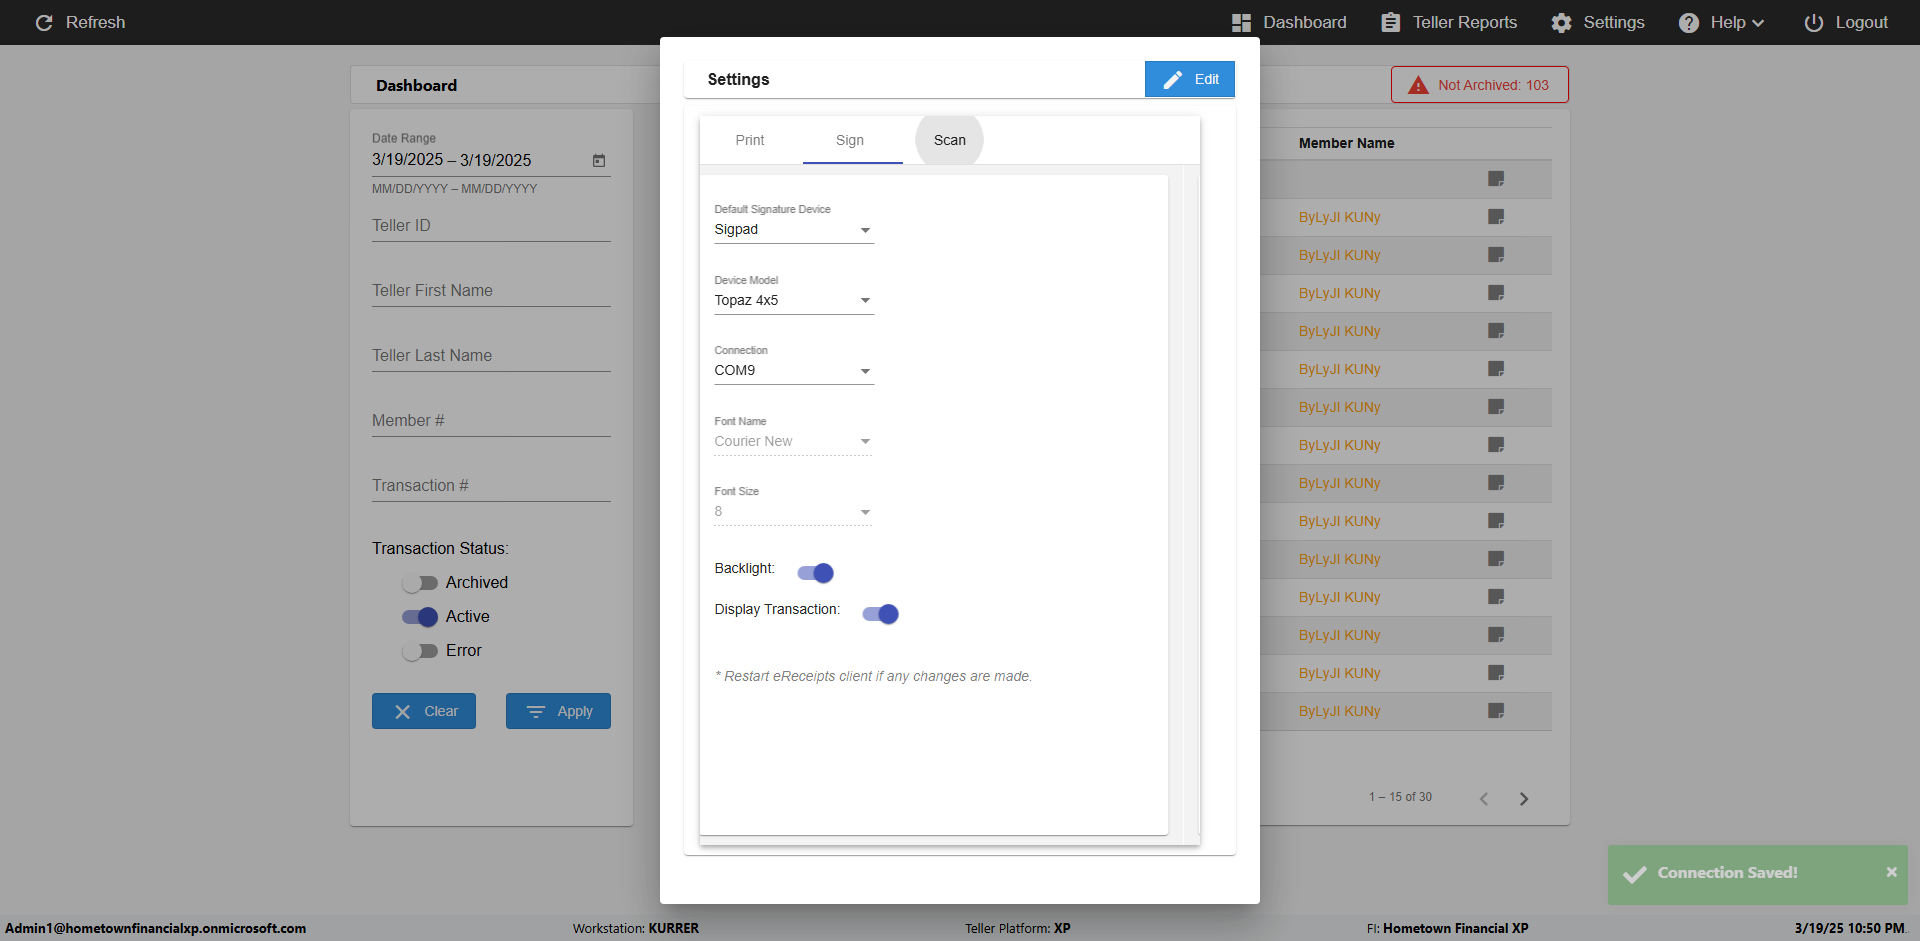Toggle the Backlight switch
The image size is (1920, 941).
[x=815, y=573]
